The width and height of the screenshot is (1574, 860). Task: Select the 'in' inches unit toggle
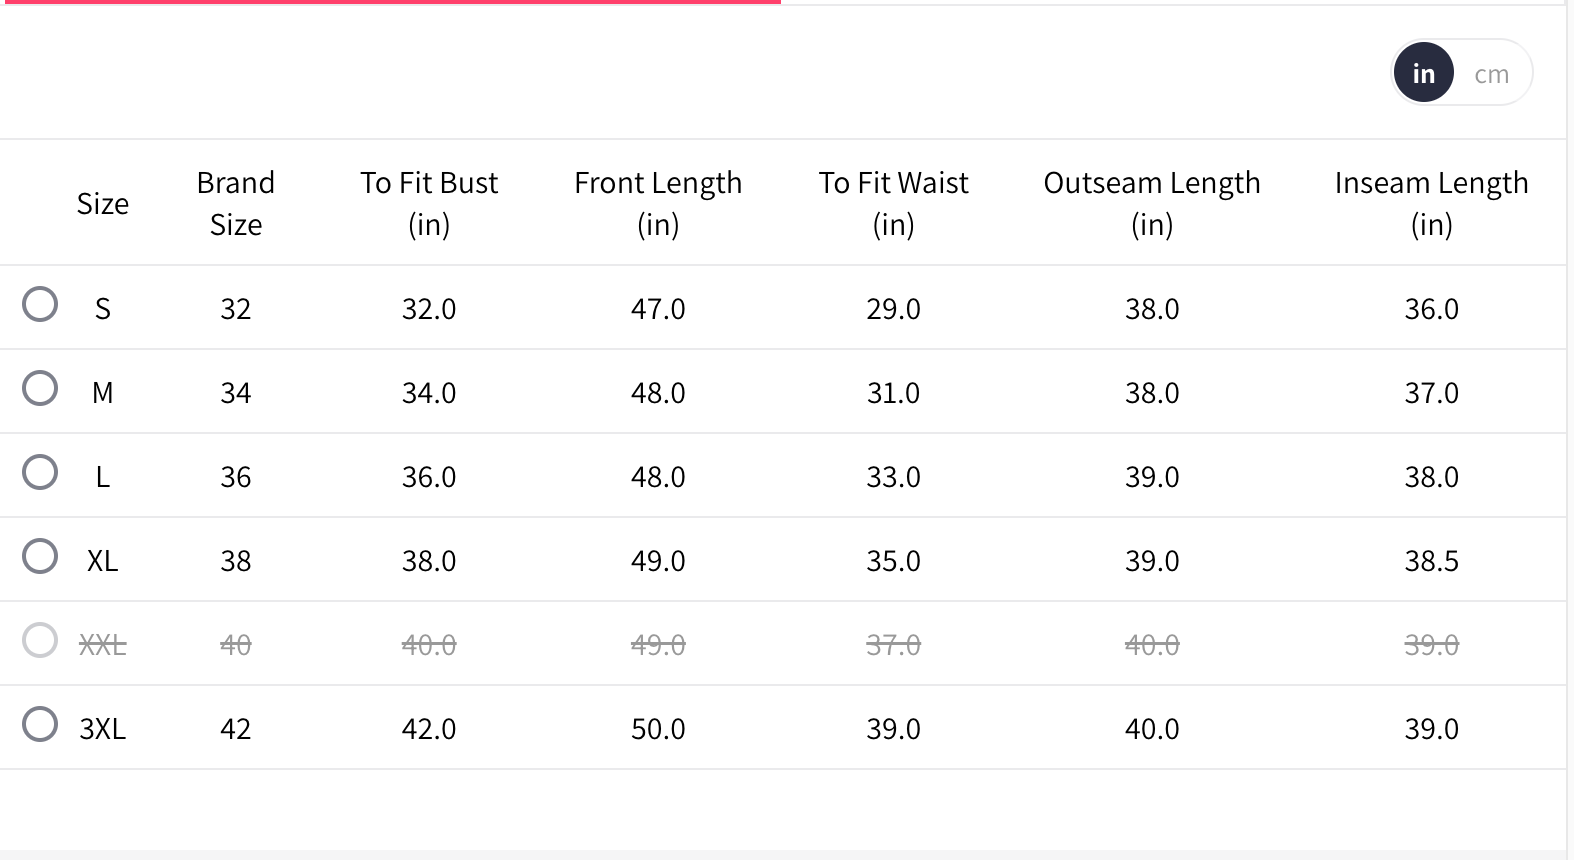coord(1423,73)
